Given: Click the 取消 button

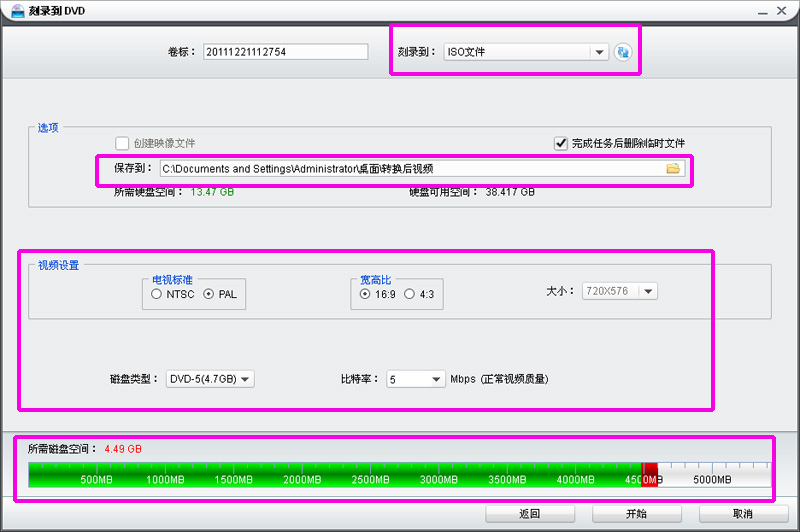Looking at the screenshot, I should click(x=743, y=514).
